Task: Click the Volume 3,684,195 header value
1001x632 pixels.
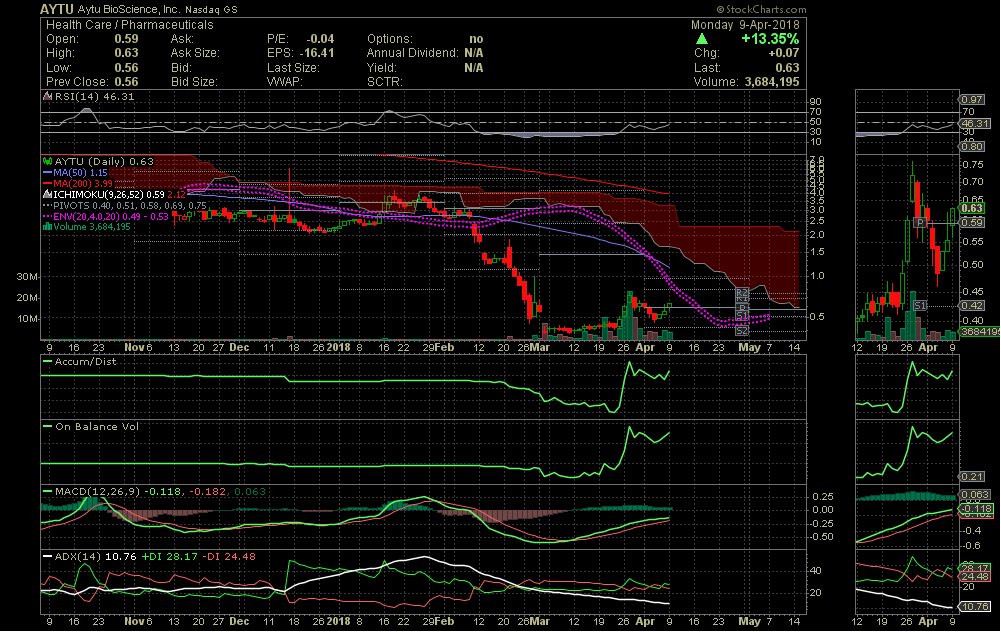Action: (772, 82)
